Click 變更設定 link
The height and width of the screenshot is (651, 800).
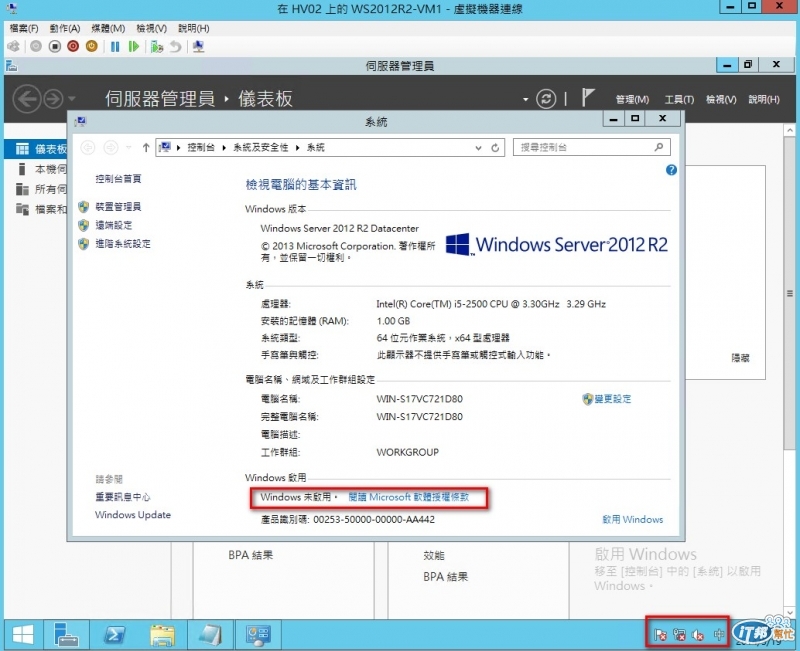tap(613, 398)
